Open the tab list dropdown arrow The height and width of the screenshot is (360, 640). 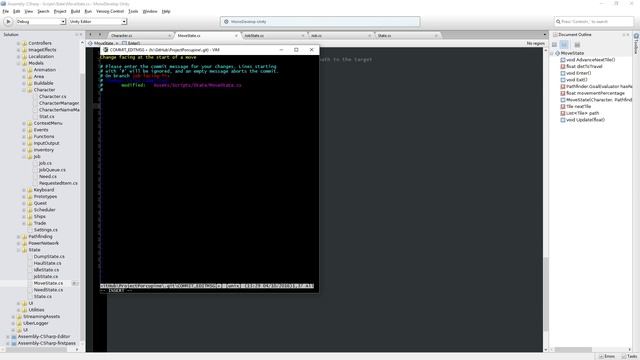[x=544, y=35]
